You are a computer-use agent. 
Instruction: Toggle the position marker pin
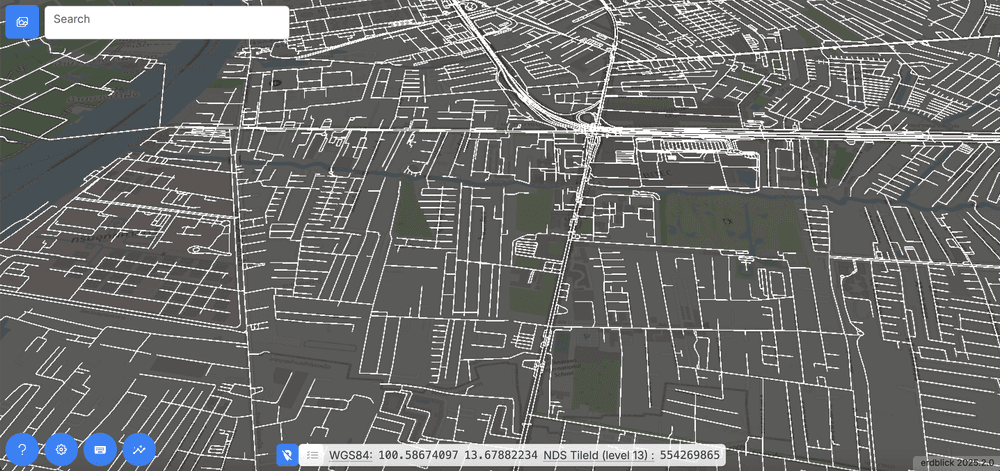287,455
